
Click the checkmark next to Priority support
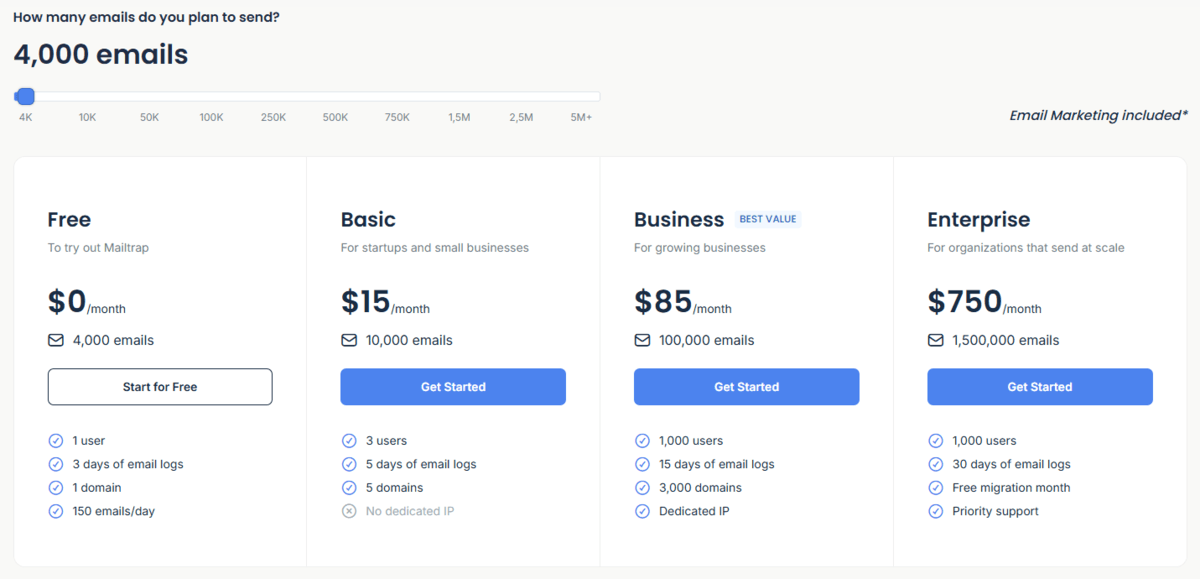pos(936,511)
